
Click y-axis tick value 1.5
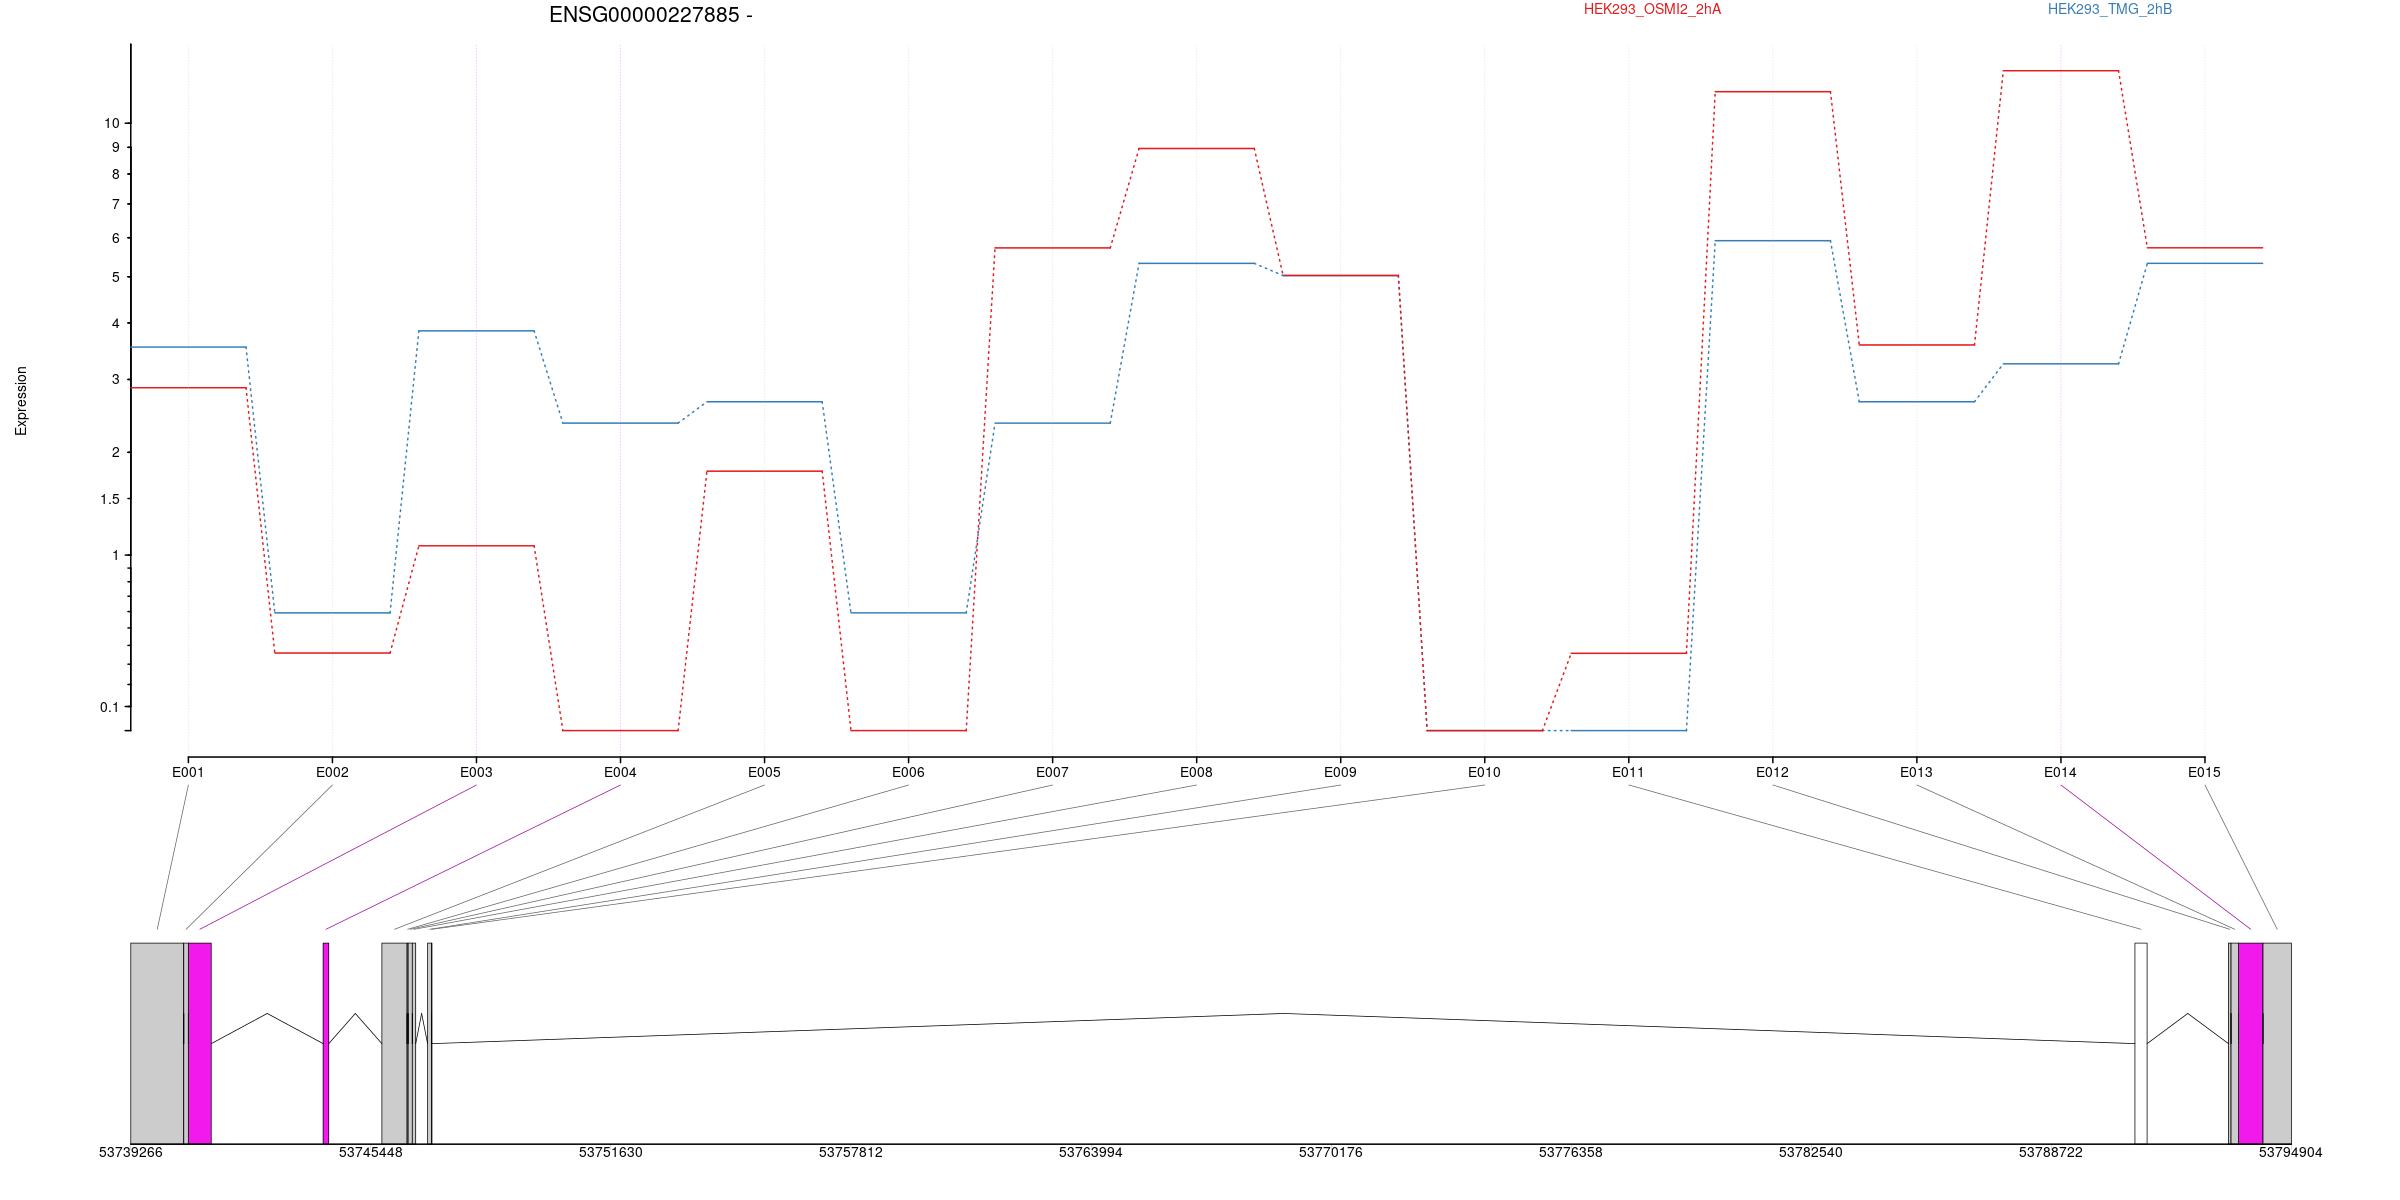[110, 499]
